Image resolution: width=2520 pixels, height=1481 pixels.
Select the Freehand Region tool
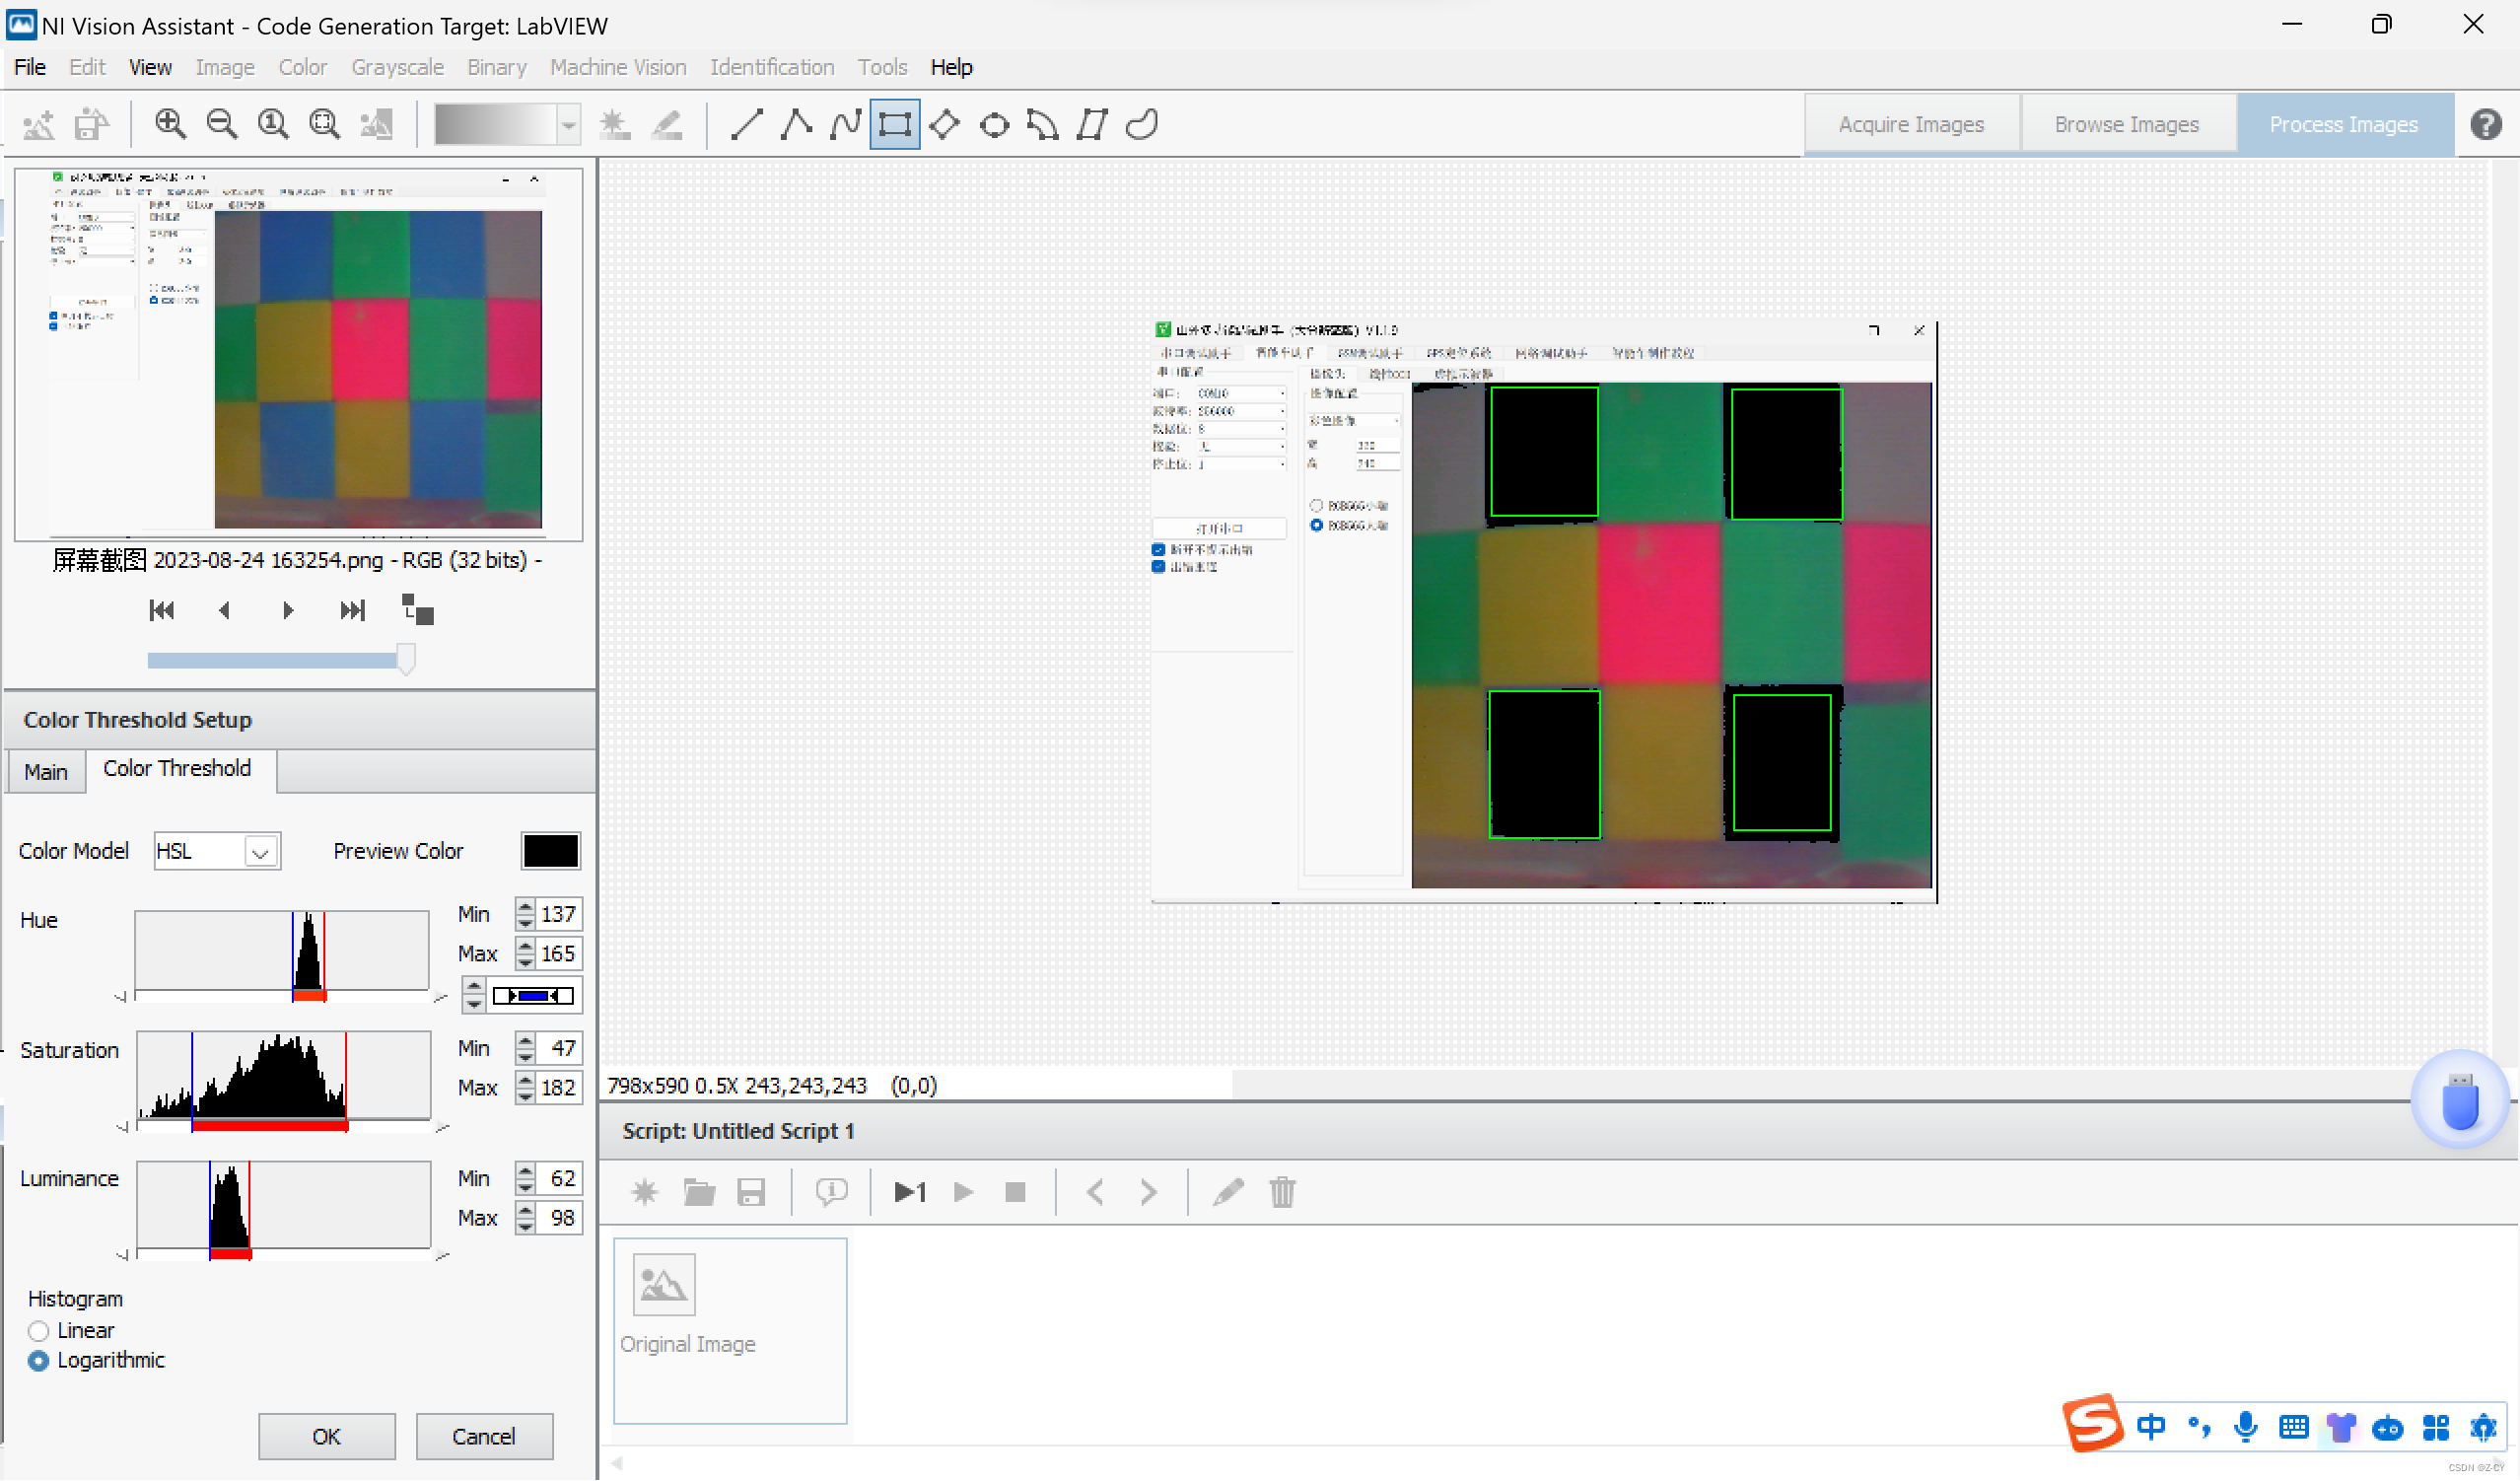coord(1141,125)
